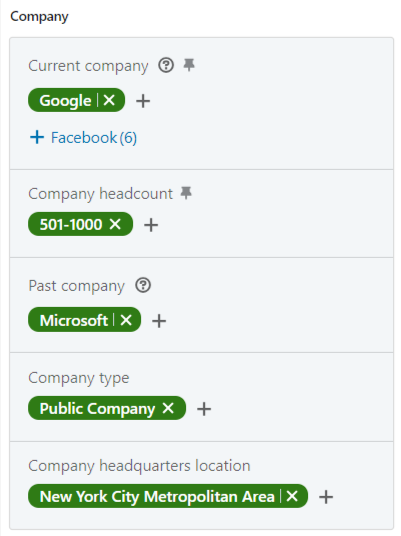Add another company headcount range
The image size is (401, 536).
(x=151, y=225)
